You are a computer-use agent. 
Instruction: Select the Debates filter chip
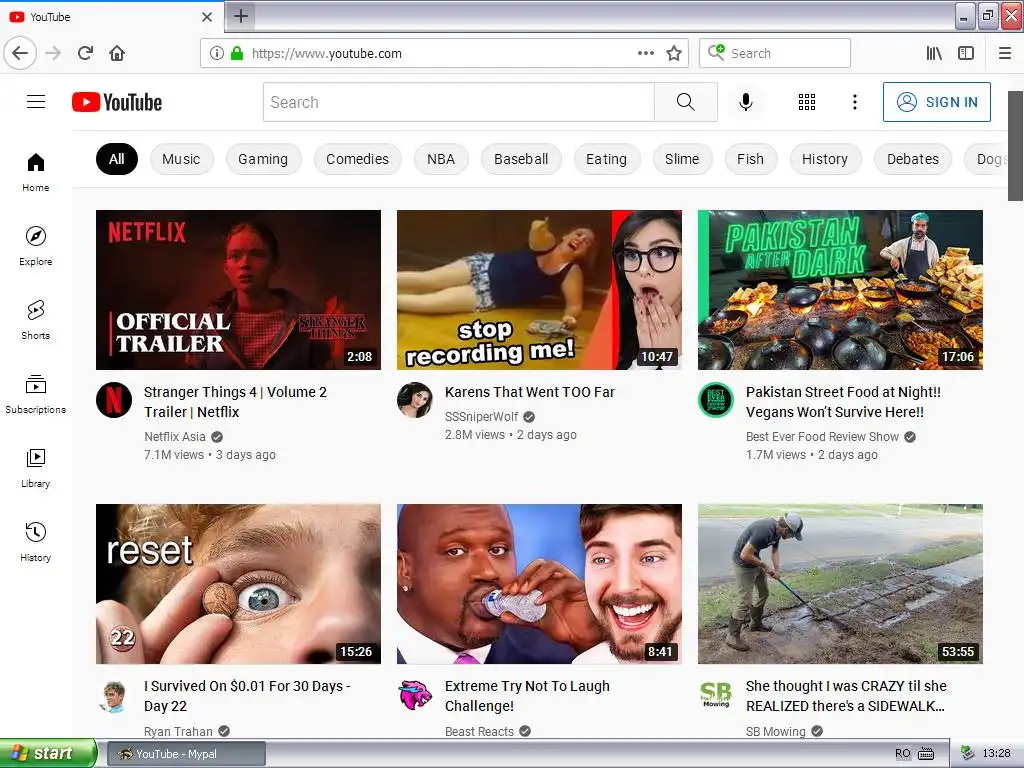click(912, 159)
